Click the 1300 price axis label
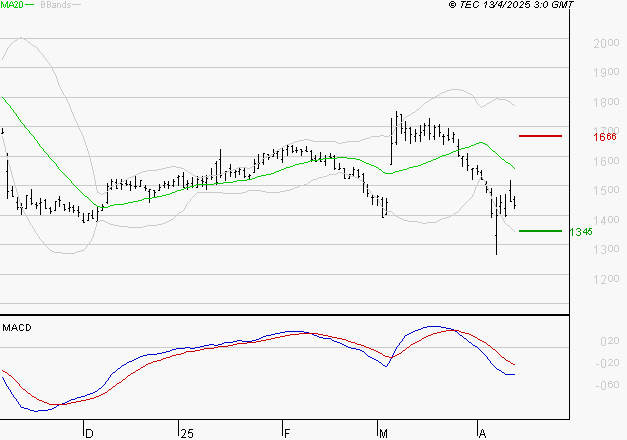Image resolution: width=627 pixels, height=440 pixels. pyautogui.click(x=606, y=249)
